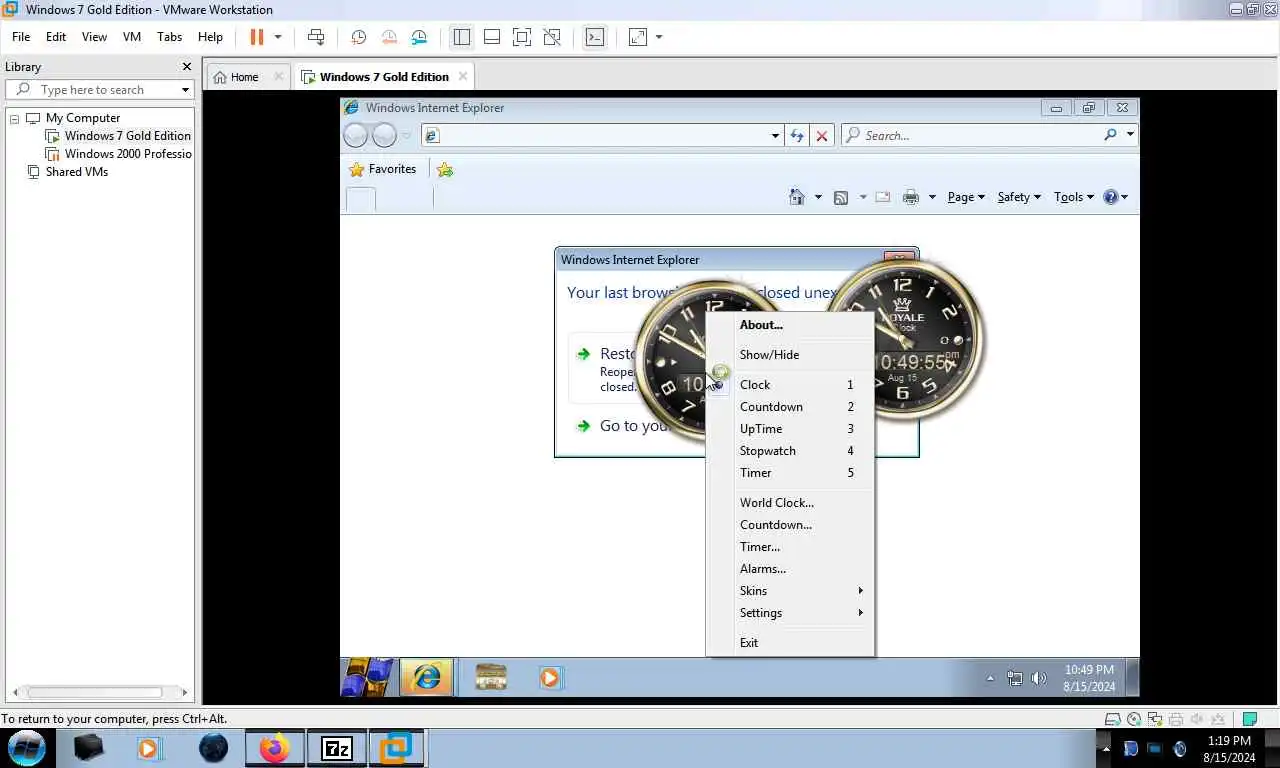Collapse the My Computer tree node

[15, 118]
